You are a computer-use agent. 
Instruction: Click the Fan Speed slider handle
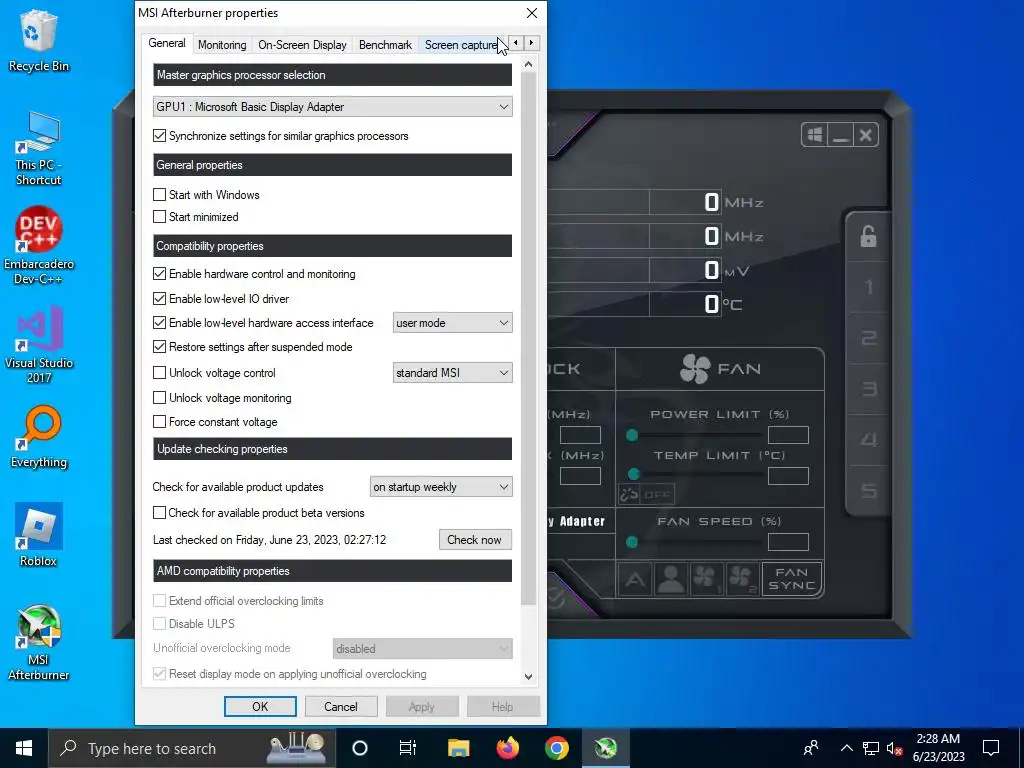(x=632, y=542)
